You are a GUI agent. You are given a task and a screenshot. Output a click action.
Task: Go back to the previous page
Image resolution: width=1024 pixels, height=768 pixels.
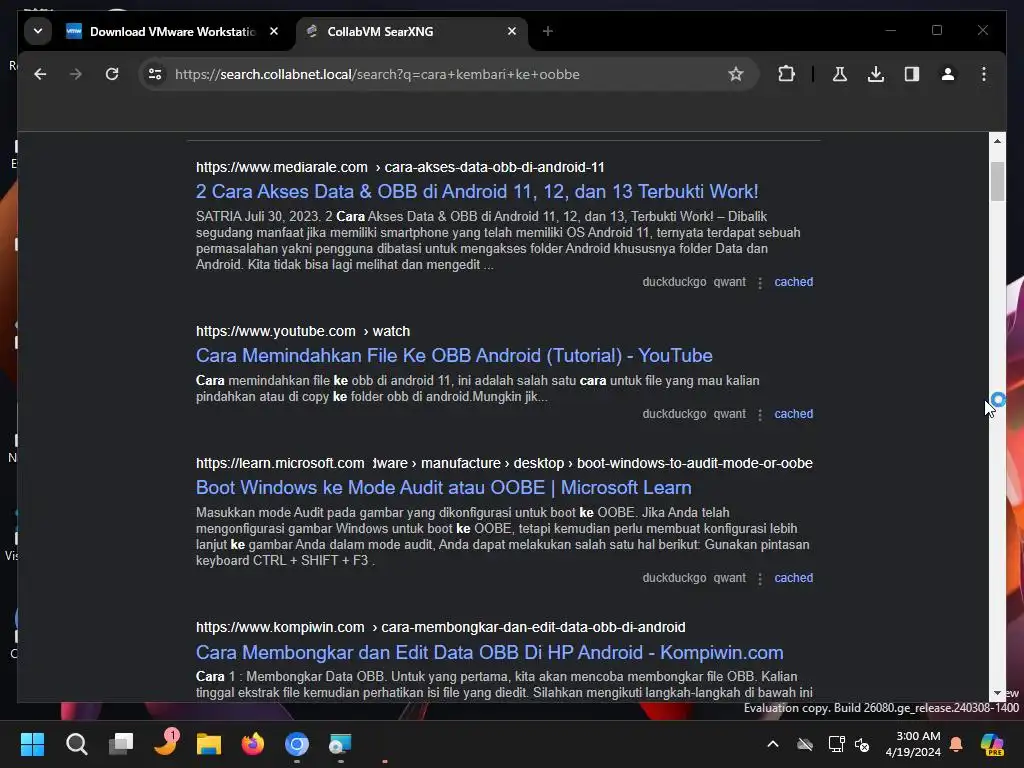(40, 74)
